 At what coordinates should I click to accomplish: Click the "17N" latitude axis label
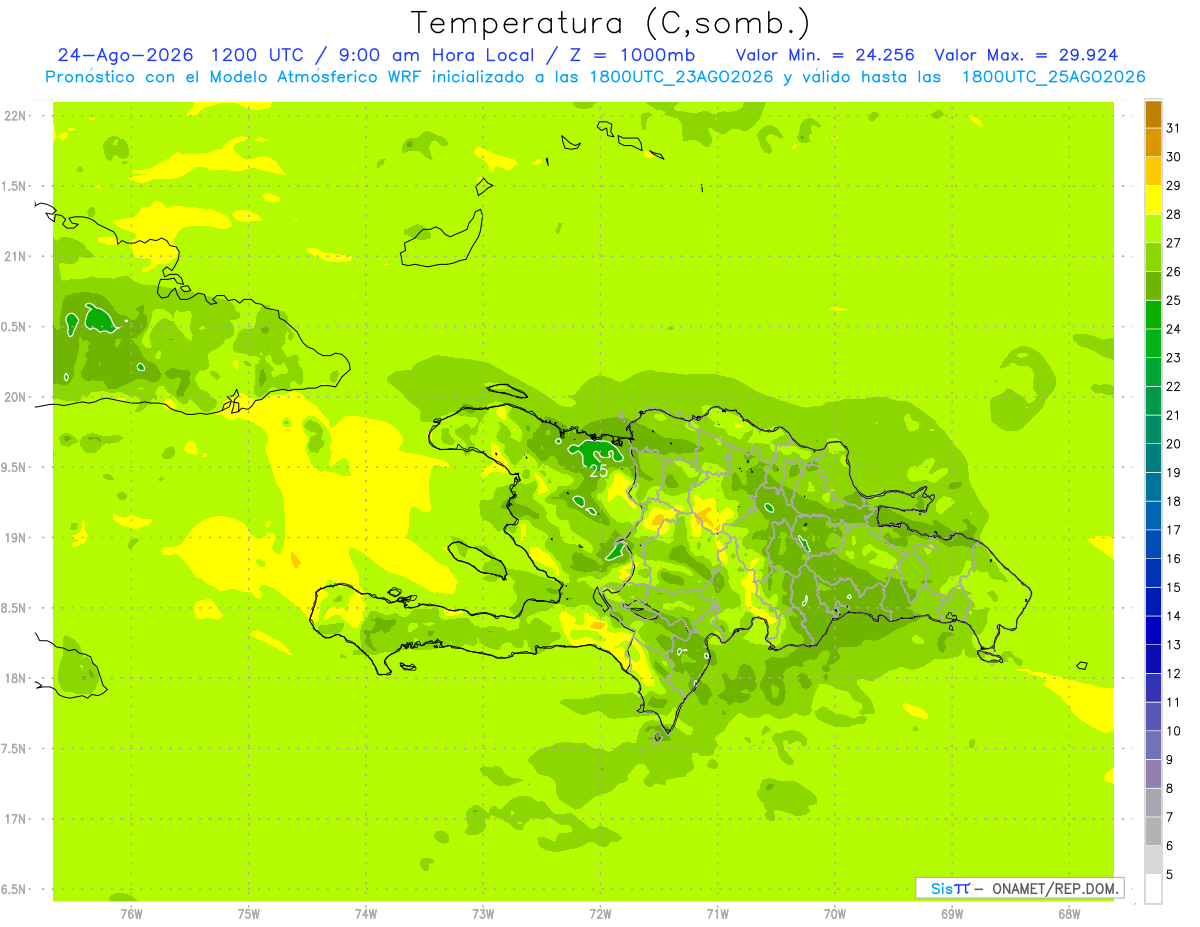15,819
